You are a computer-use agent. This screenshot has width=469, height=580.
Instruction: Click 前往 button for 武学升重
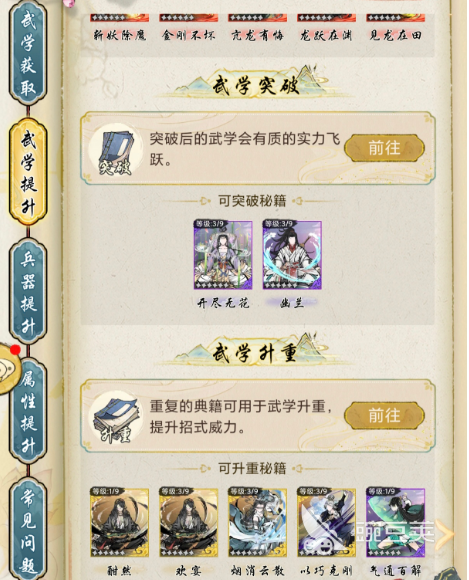pyautogui.click(x=384, y=415)
